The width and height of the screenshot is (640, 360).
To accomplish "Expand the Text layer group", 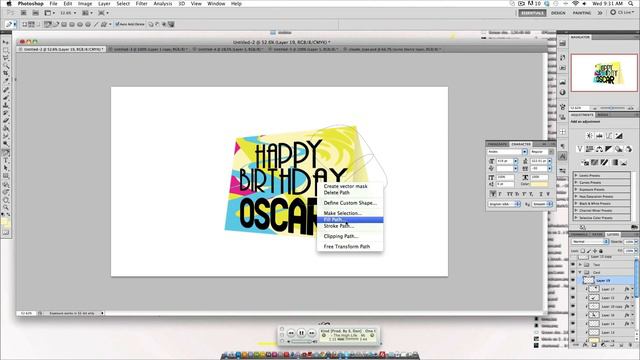I will click(x=580, y=264).
